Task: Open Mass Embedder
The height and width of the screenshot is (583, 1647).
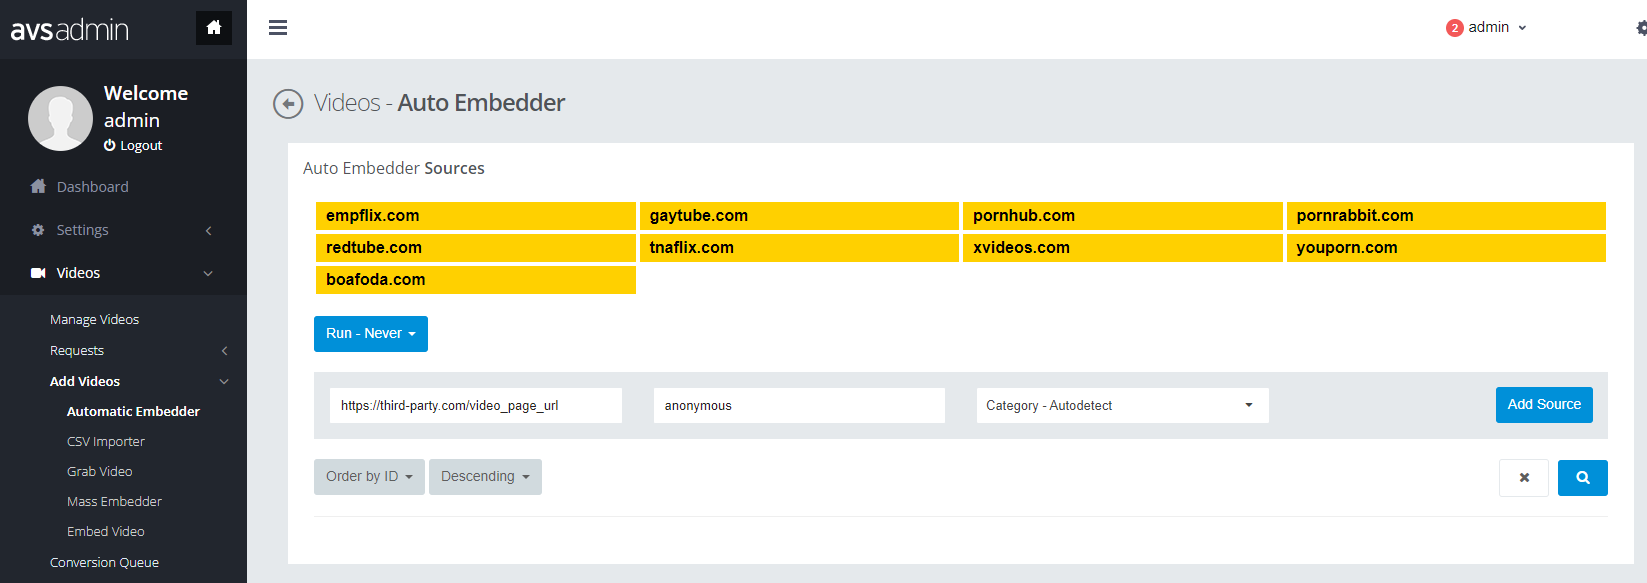Action: point(114,502)
